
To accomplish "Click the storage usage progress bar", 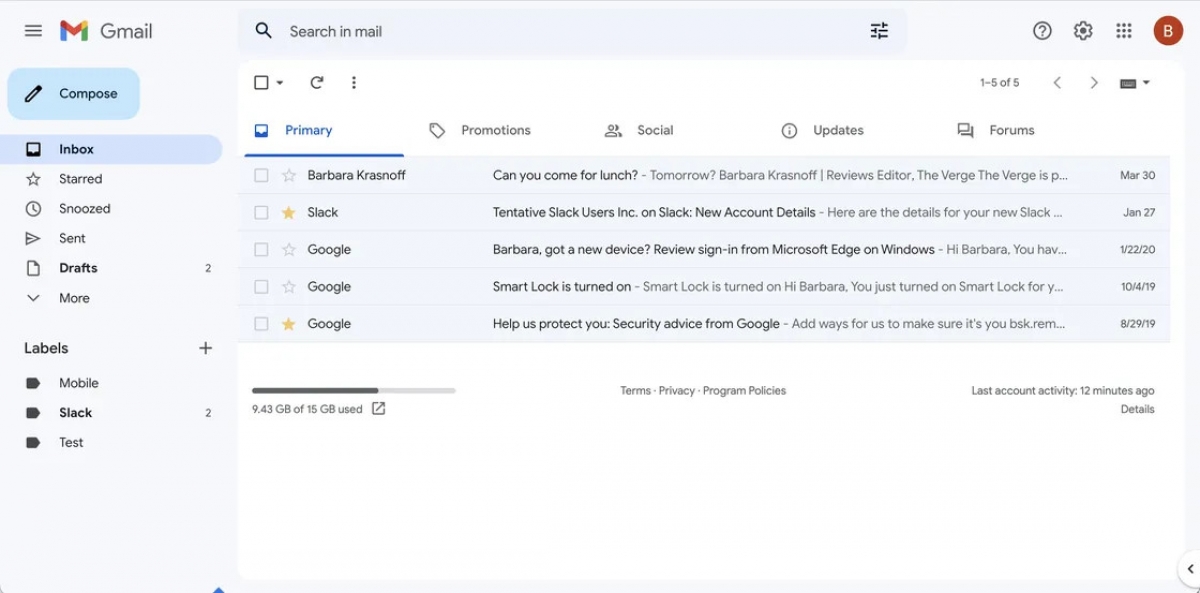I will click(x=354, y=390).
